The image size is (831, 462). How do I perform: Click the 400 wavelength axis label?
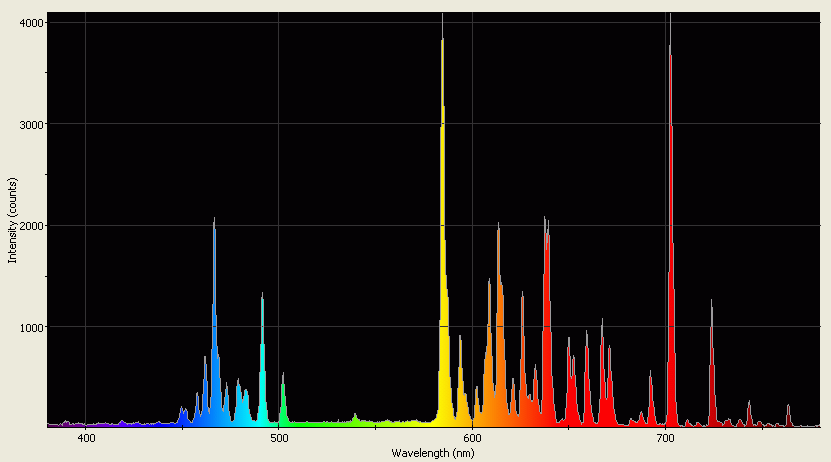click(x=86, y=438)
